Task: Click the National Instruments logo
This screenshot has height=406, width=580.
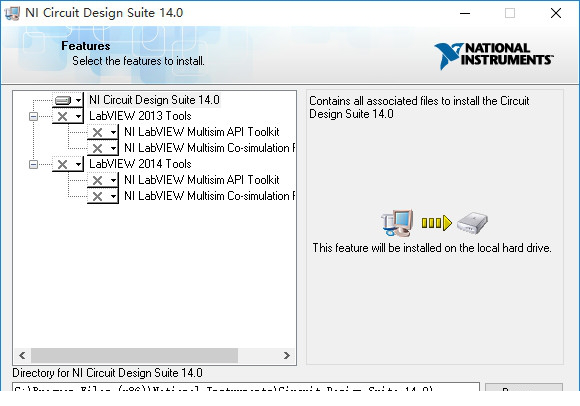Action: coord(494,56)
